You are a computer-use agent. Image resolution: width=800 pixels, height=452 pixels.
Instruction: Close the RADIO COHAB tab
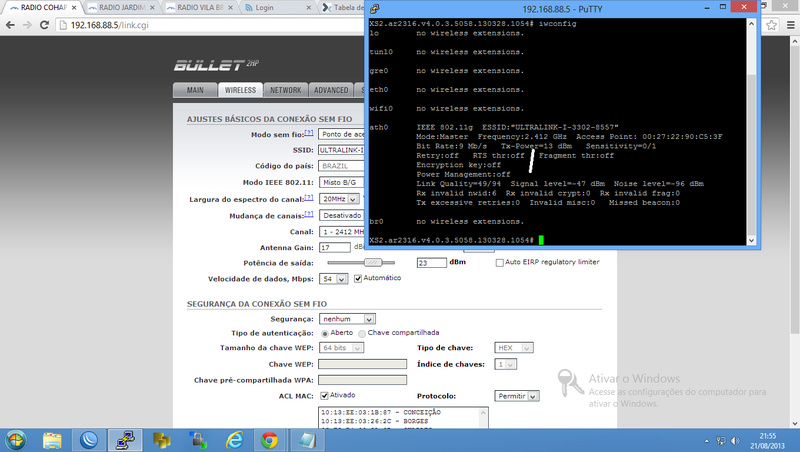tap(74, 8)
